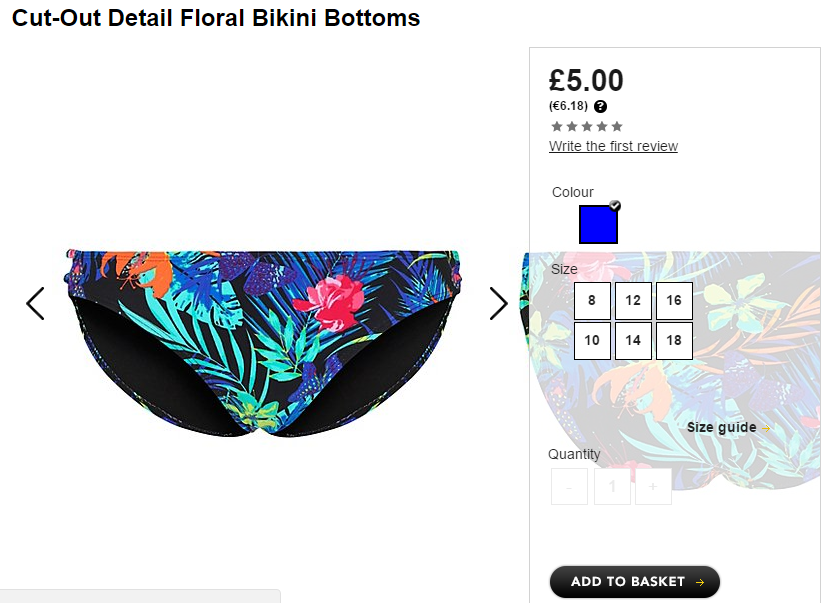Click the first rating star
The width and height of the screenshot is (825, 603).
pyautogui.click(x=556, y=126)
